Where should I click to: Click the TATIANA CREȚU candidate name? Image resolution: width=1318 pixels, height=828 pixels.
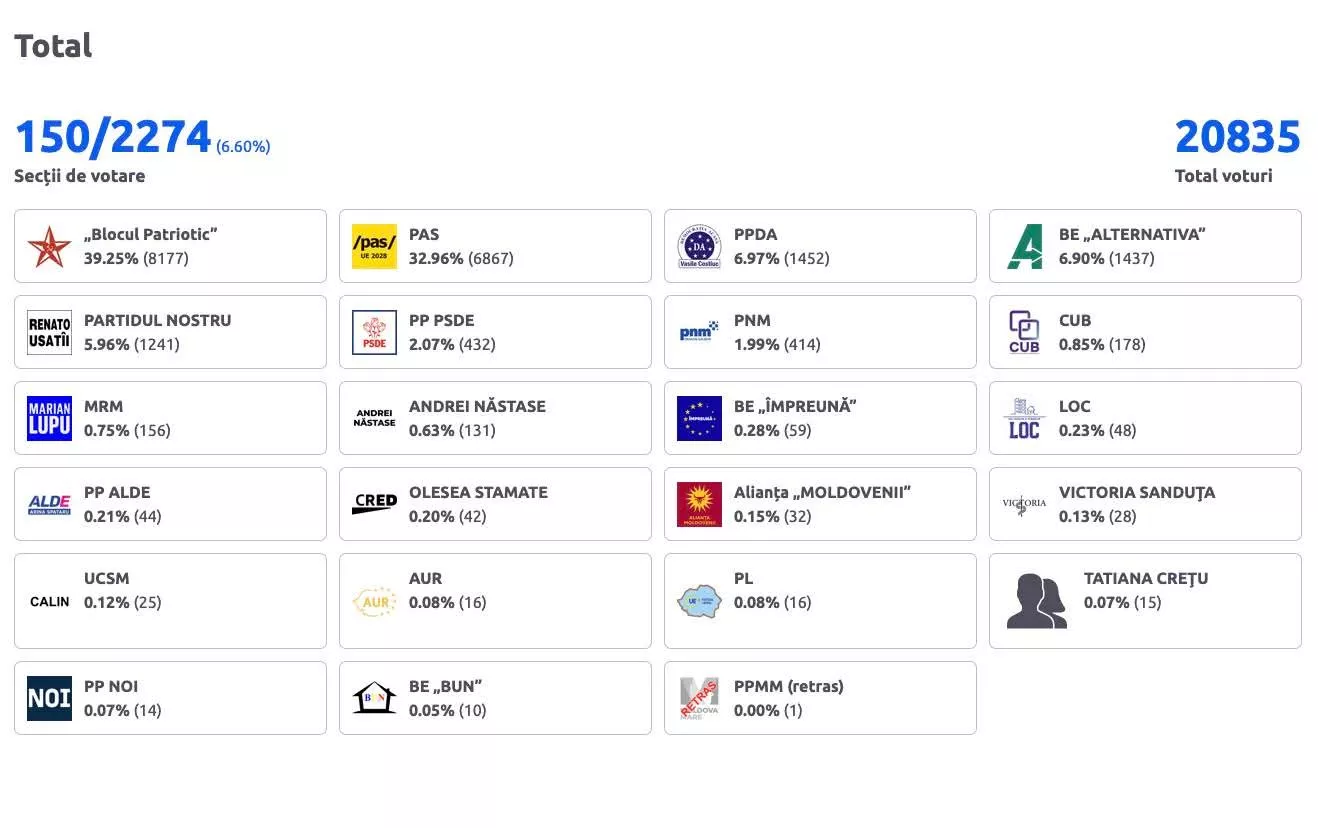pos(1146,578)
